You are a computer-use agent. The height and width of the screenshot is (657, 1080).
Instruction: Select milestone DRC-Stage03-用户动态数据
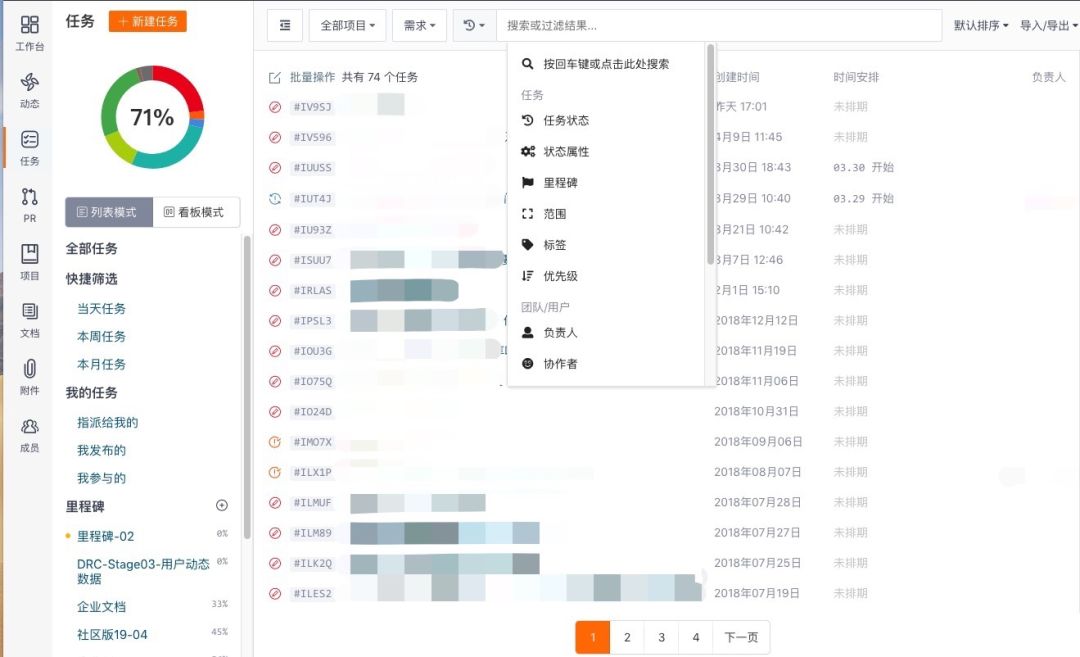(143, 571)
